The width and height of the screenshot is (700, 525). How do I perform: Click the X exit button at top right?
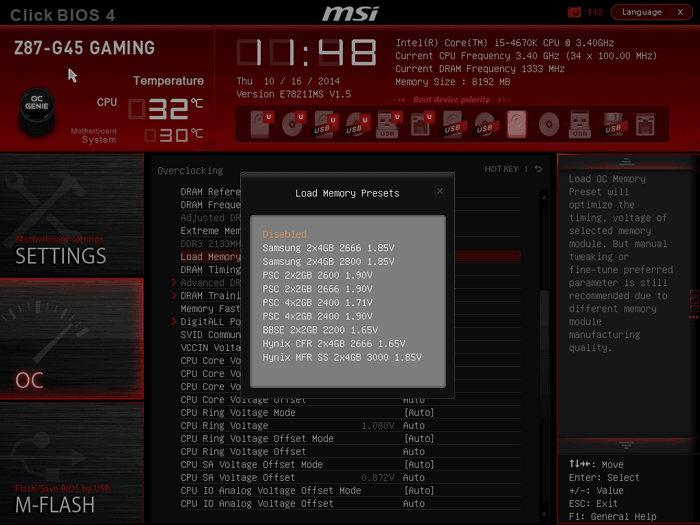point(680,12)
